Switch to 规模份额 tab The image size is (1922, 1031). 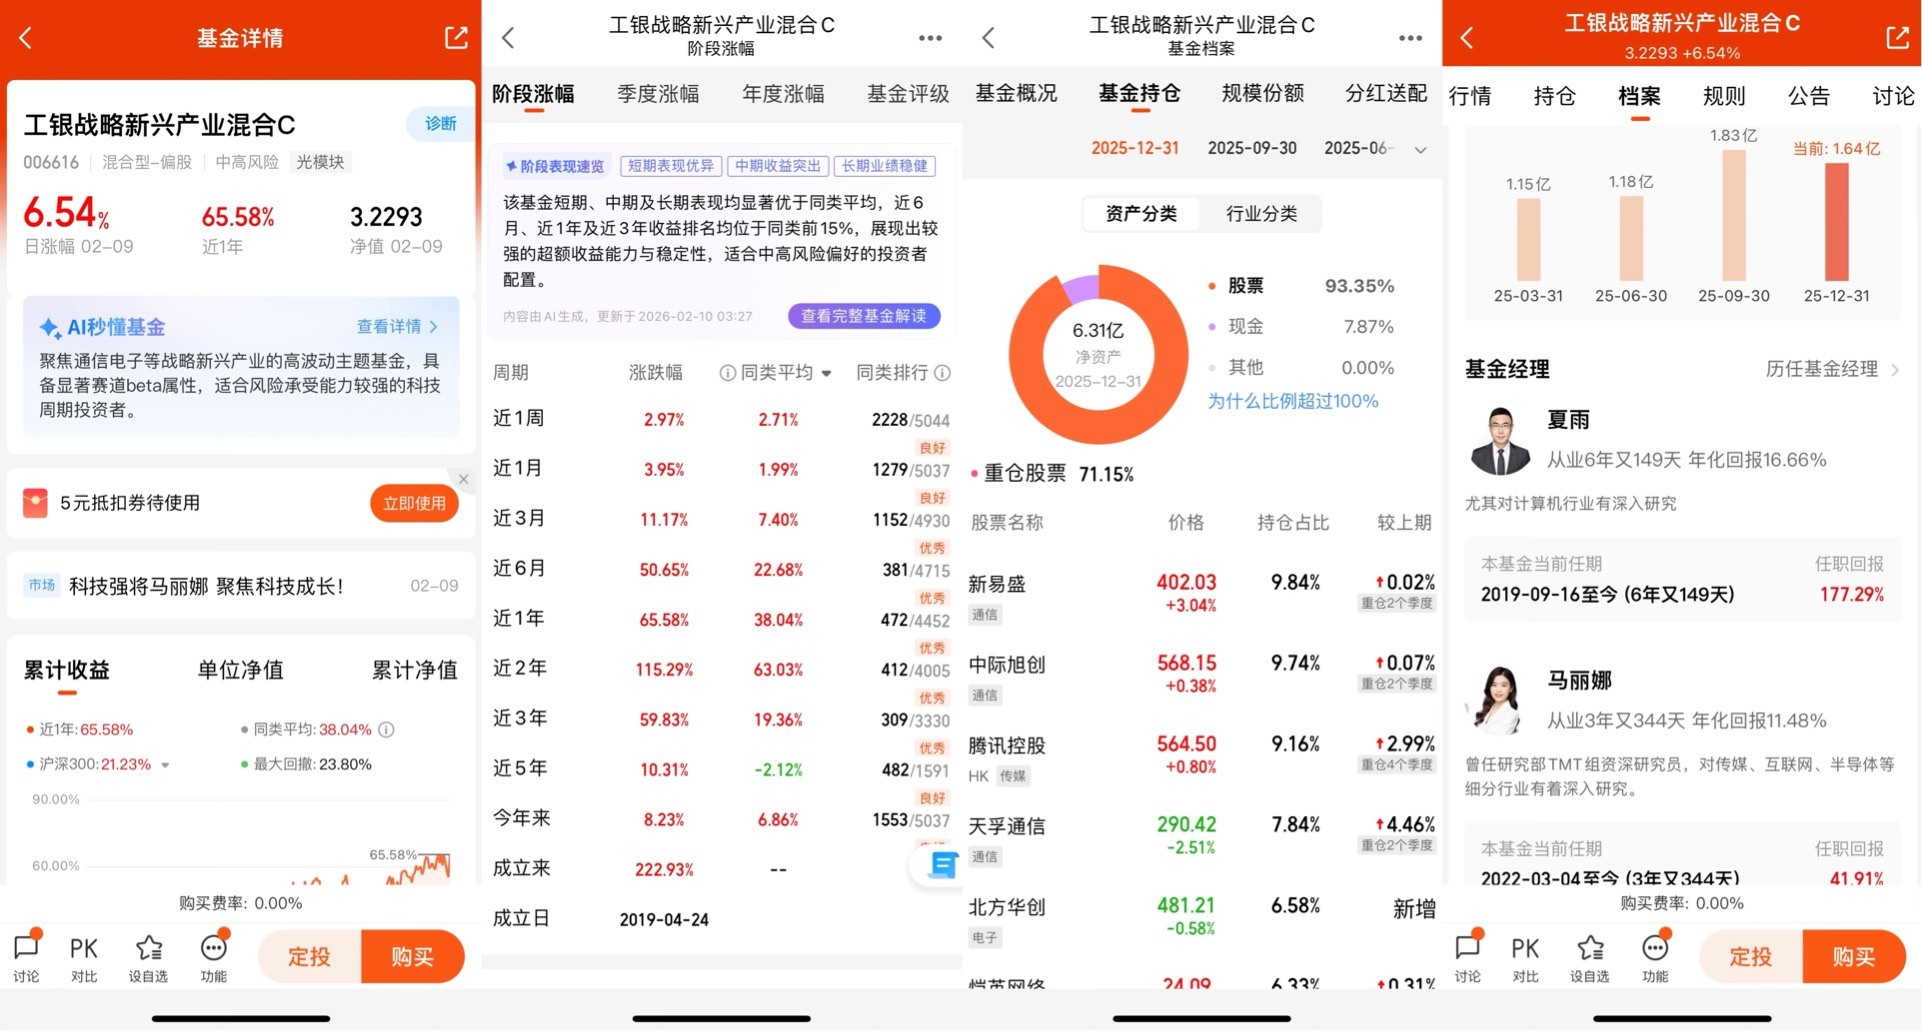pos(1263,93)
